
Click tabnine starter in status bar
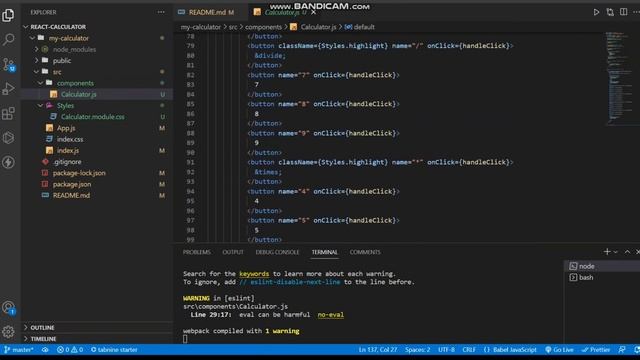[x=114, y=350]
